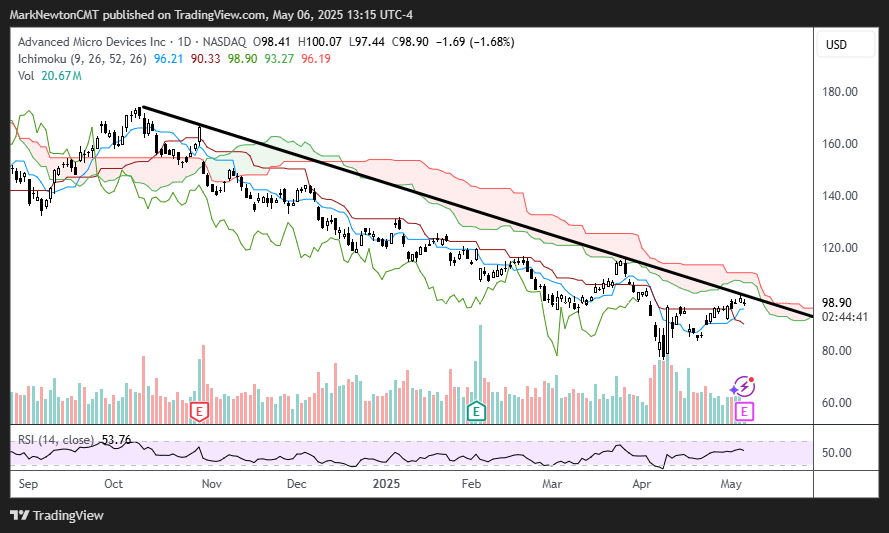
Task: Click the Sep label on the time axis
Action: [28, 484]
